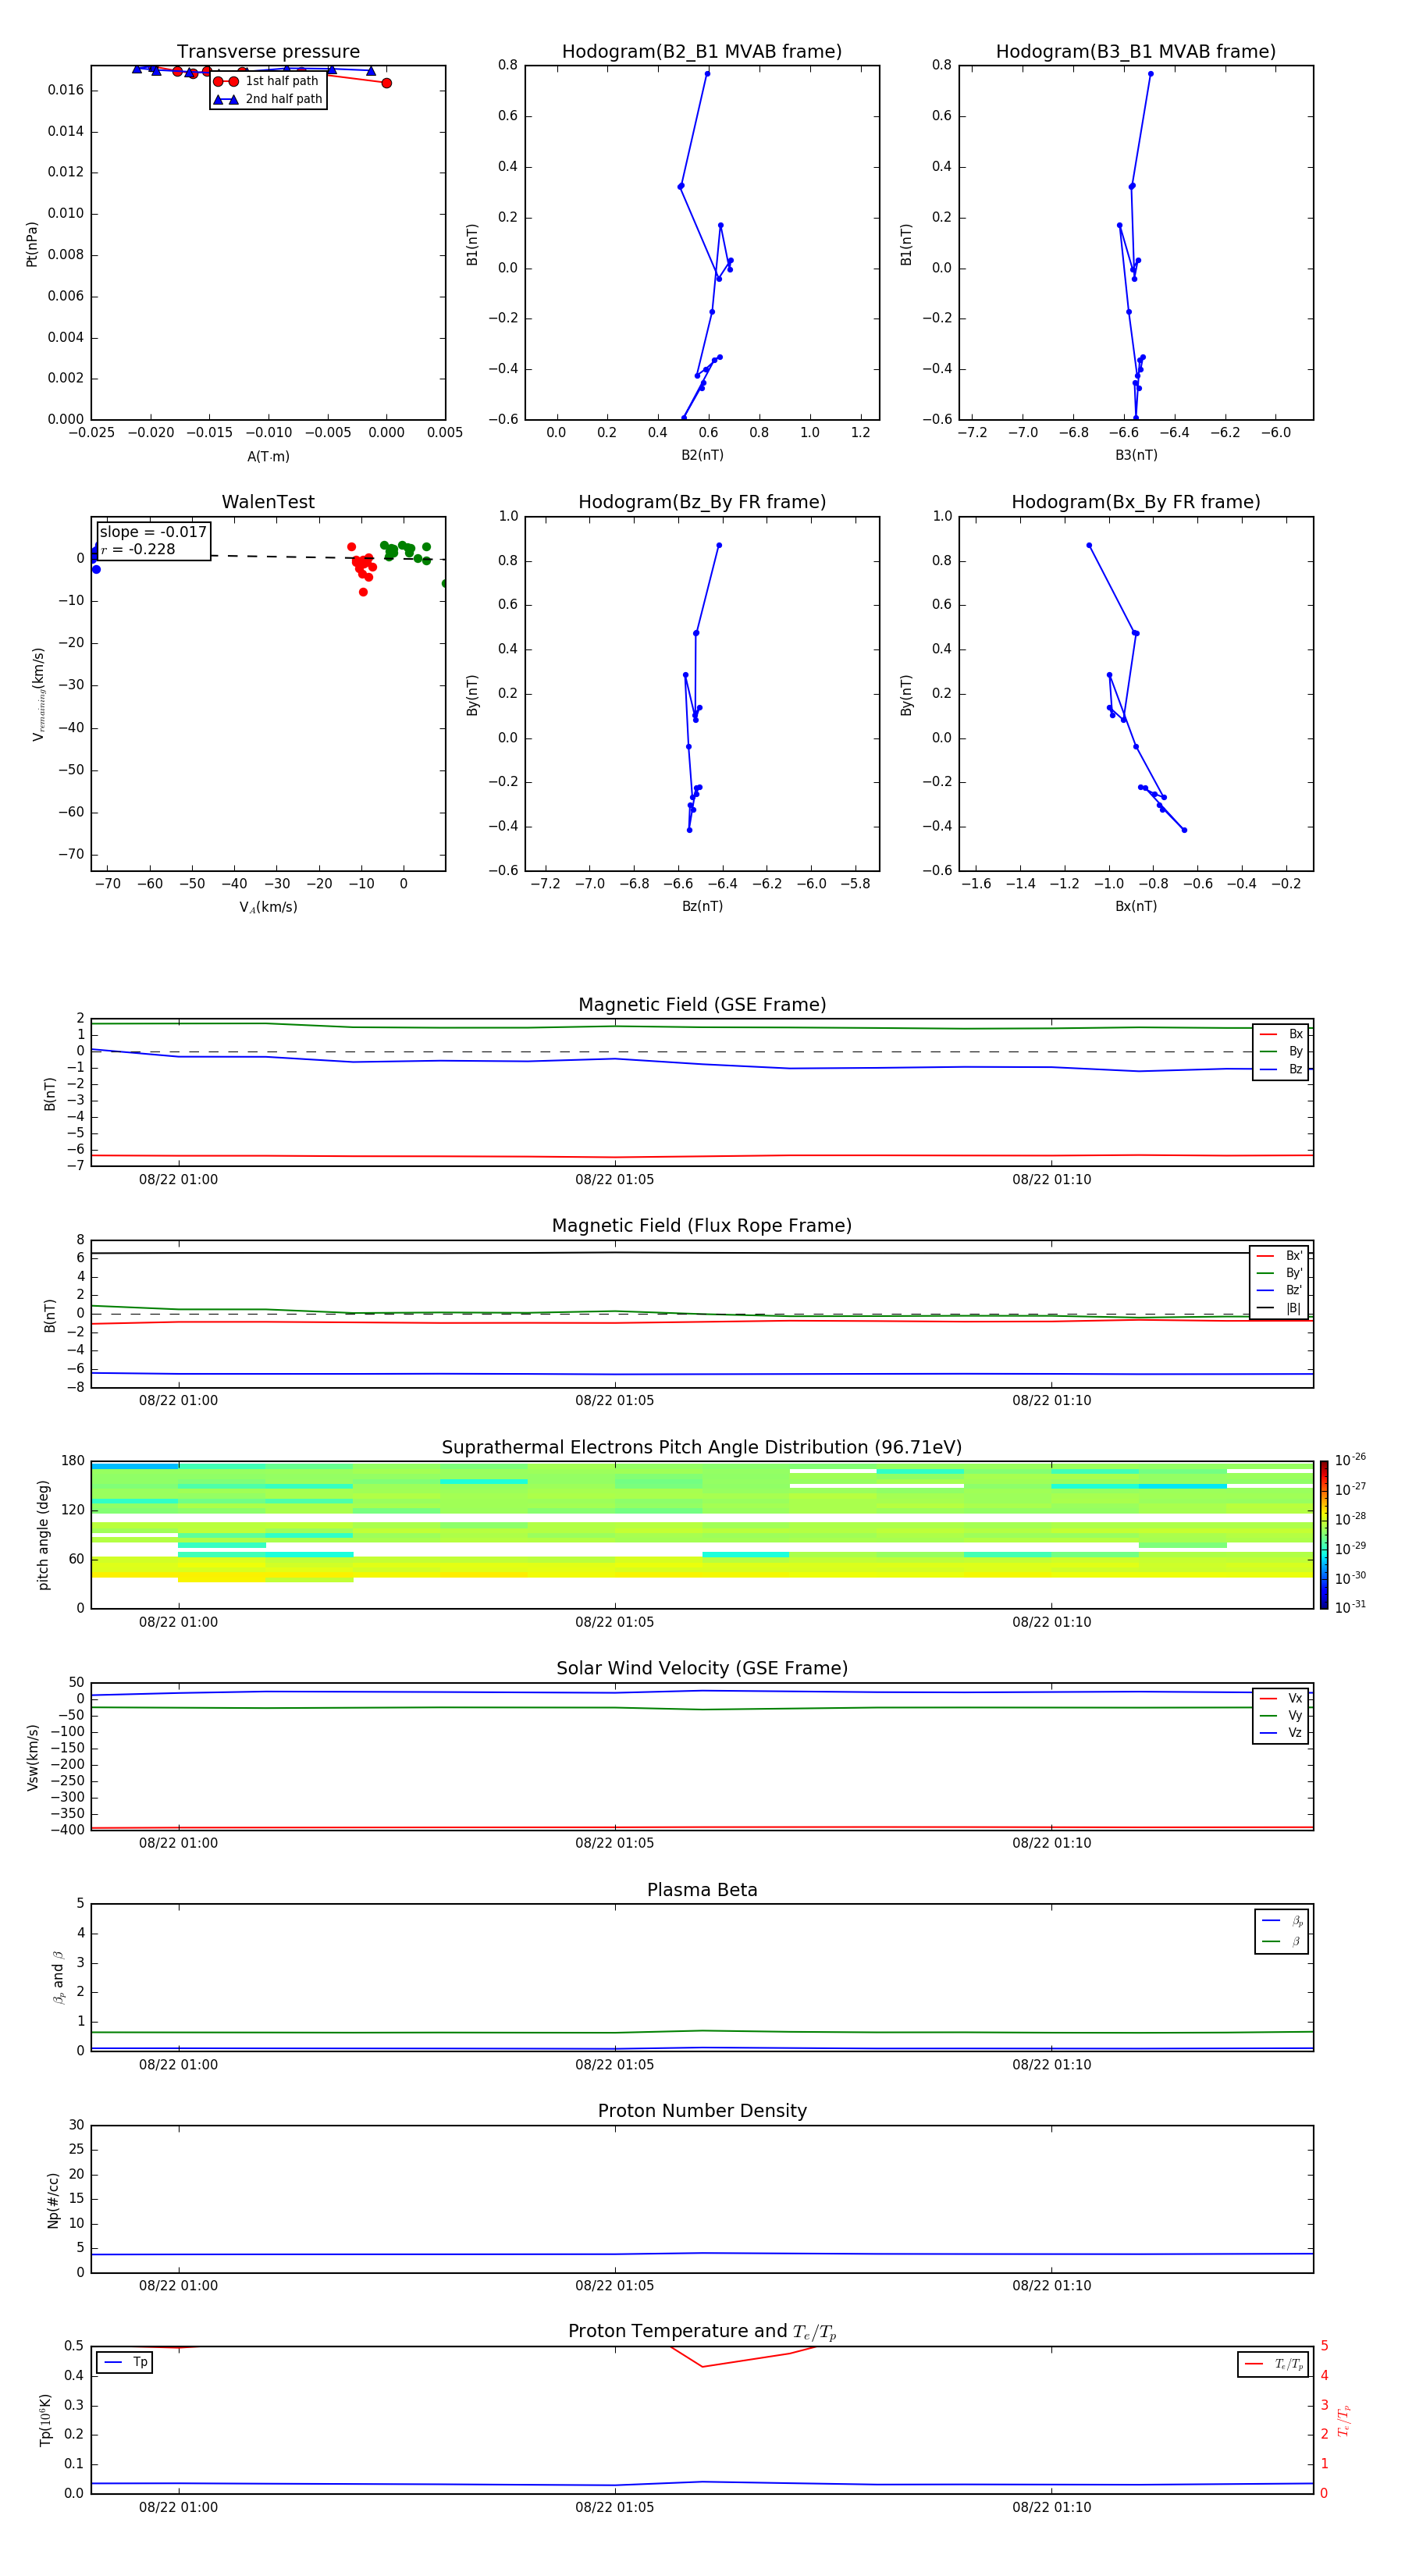Click the "Np(#/cc)" y-axis label
The width and height of the screenshot is (1405, 2576).
click(x=53, y=2200)
